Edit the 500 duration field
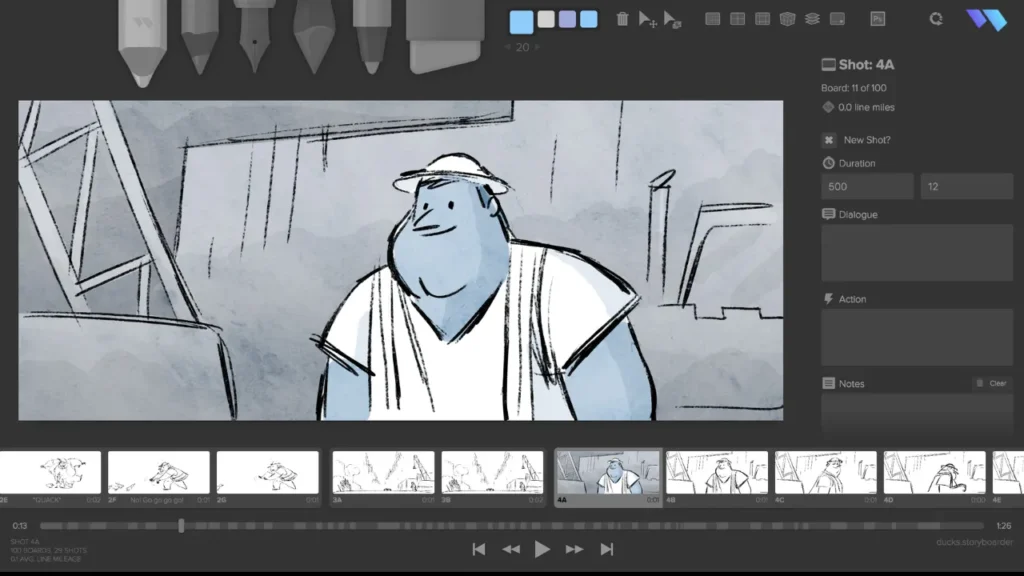The width and height of the screenshot is (1024, 576). [x=866, y=186]
